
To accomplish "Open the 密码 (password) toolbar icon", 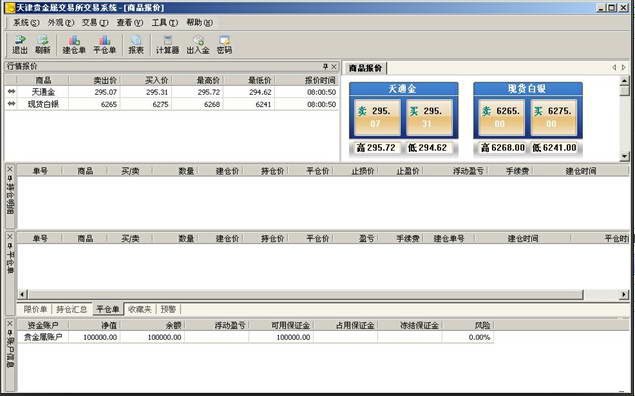I will tap(224, 45).
